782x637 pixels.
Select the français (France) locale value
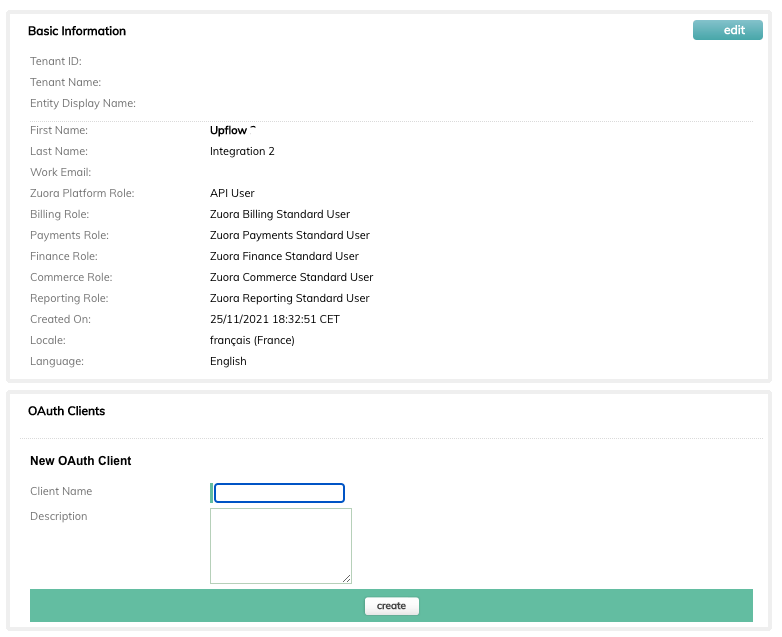[x=252, y=340]
